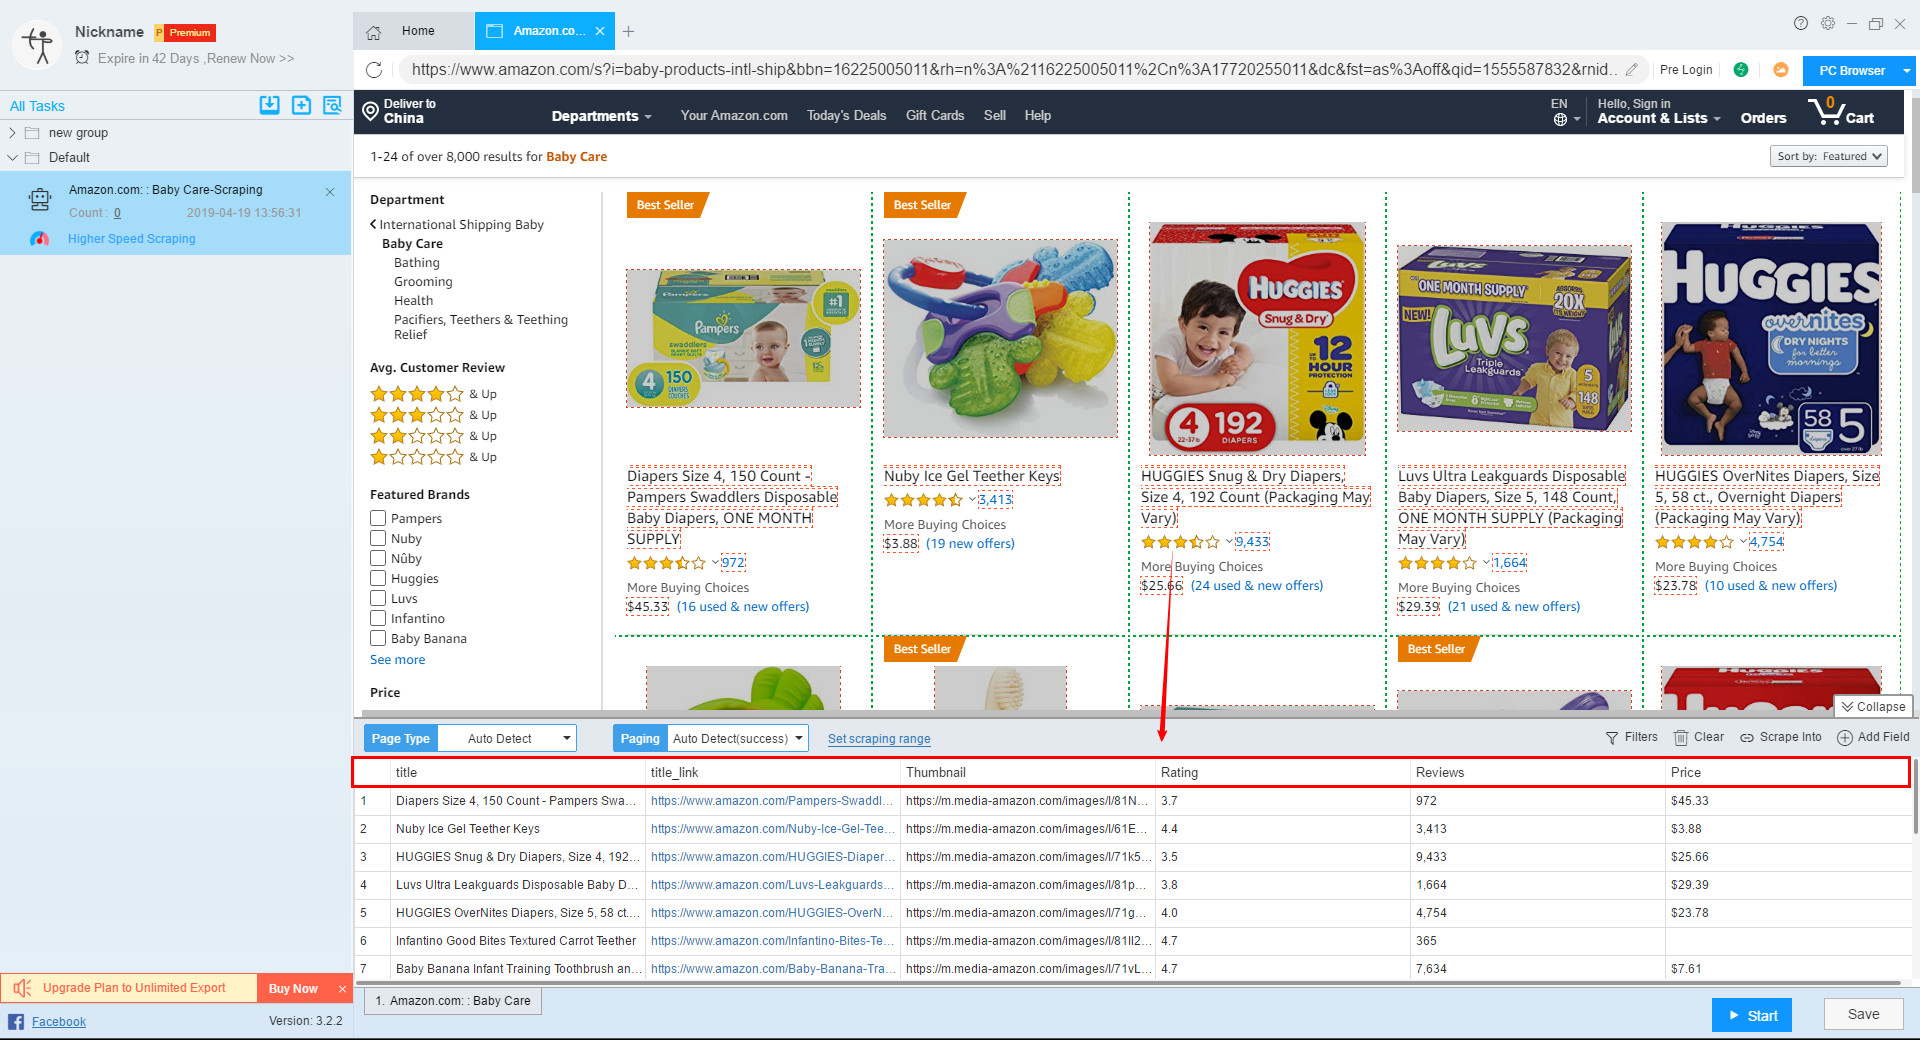
Task: Click the Add Field plus icon
Action: point(1845,738)
